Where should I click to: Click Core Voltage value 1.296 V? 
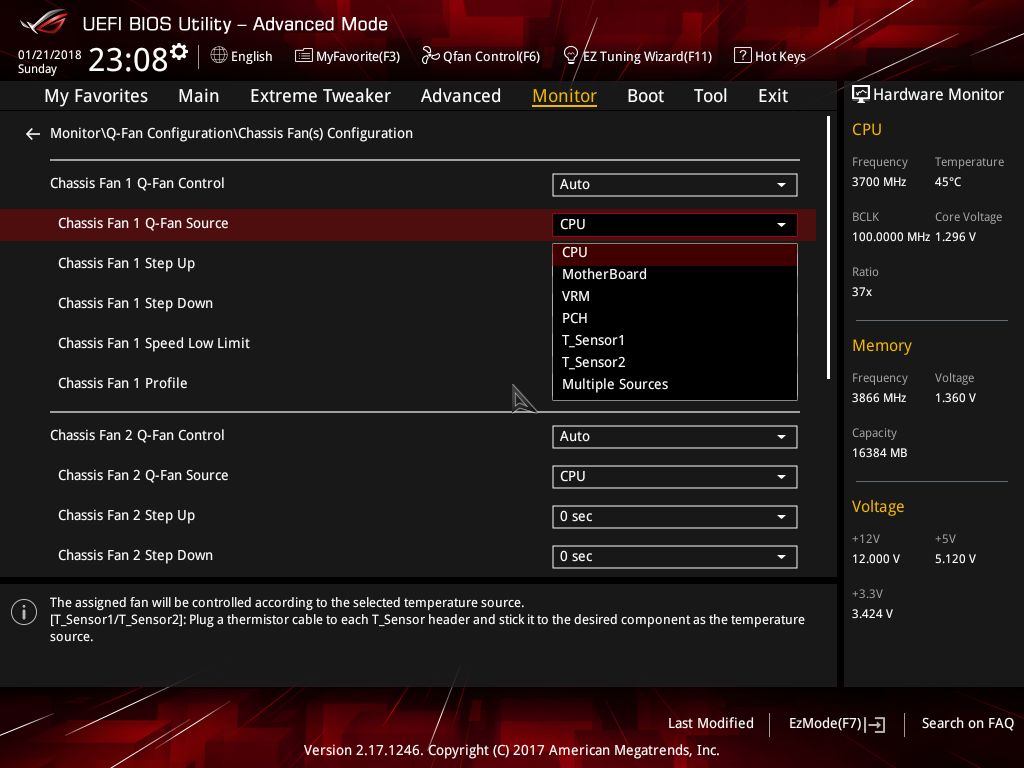pyautogui.click(x=955, y=237)
